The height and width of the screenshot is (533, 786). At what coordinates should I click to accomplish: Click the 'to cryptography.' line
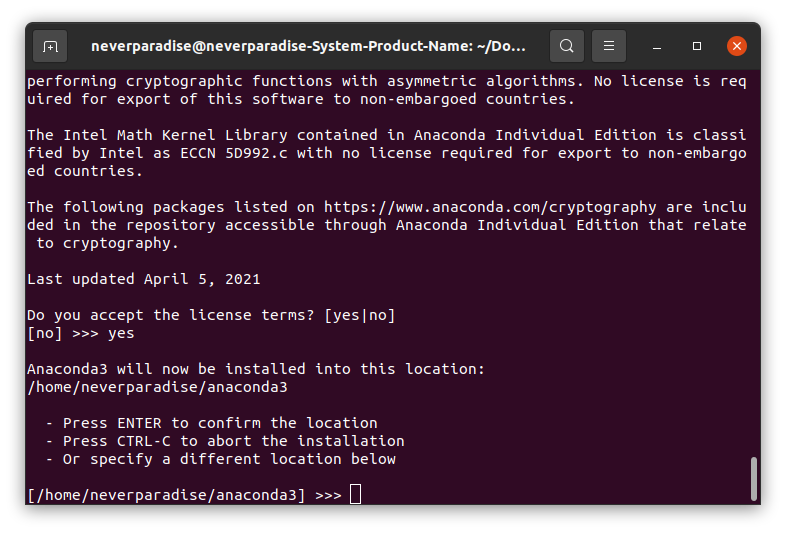[107, 243]
